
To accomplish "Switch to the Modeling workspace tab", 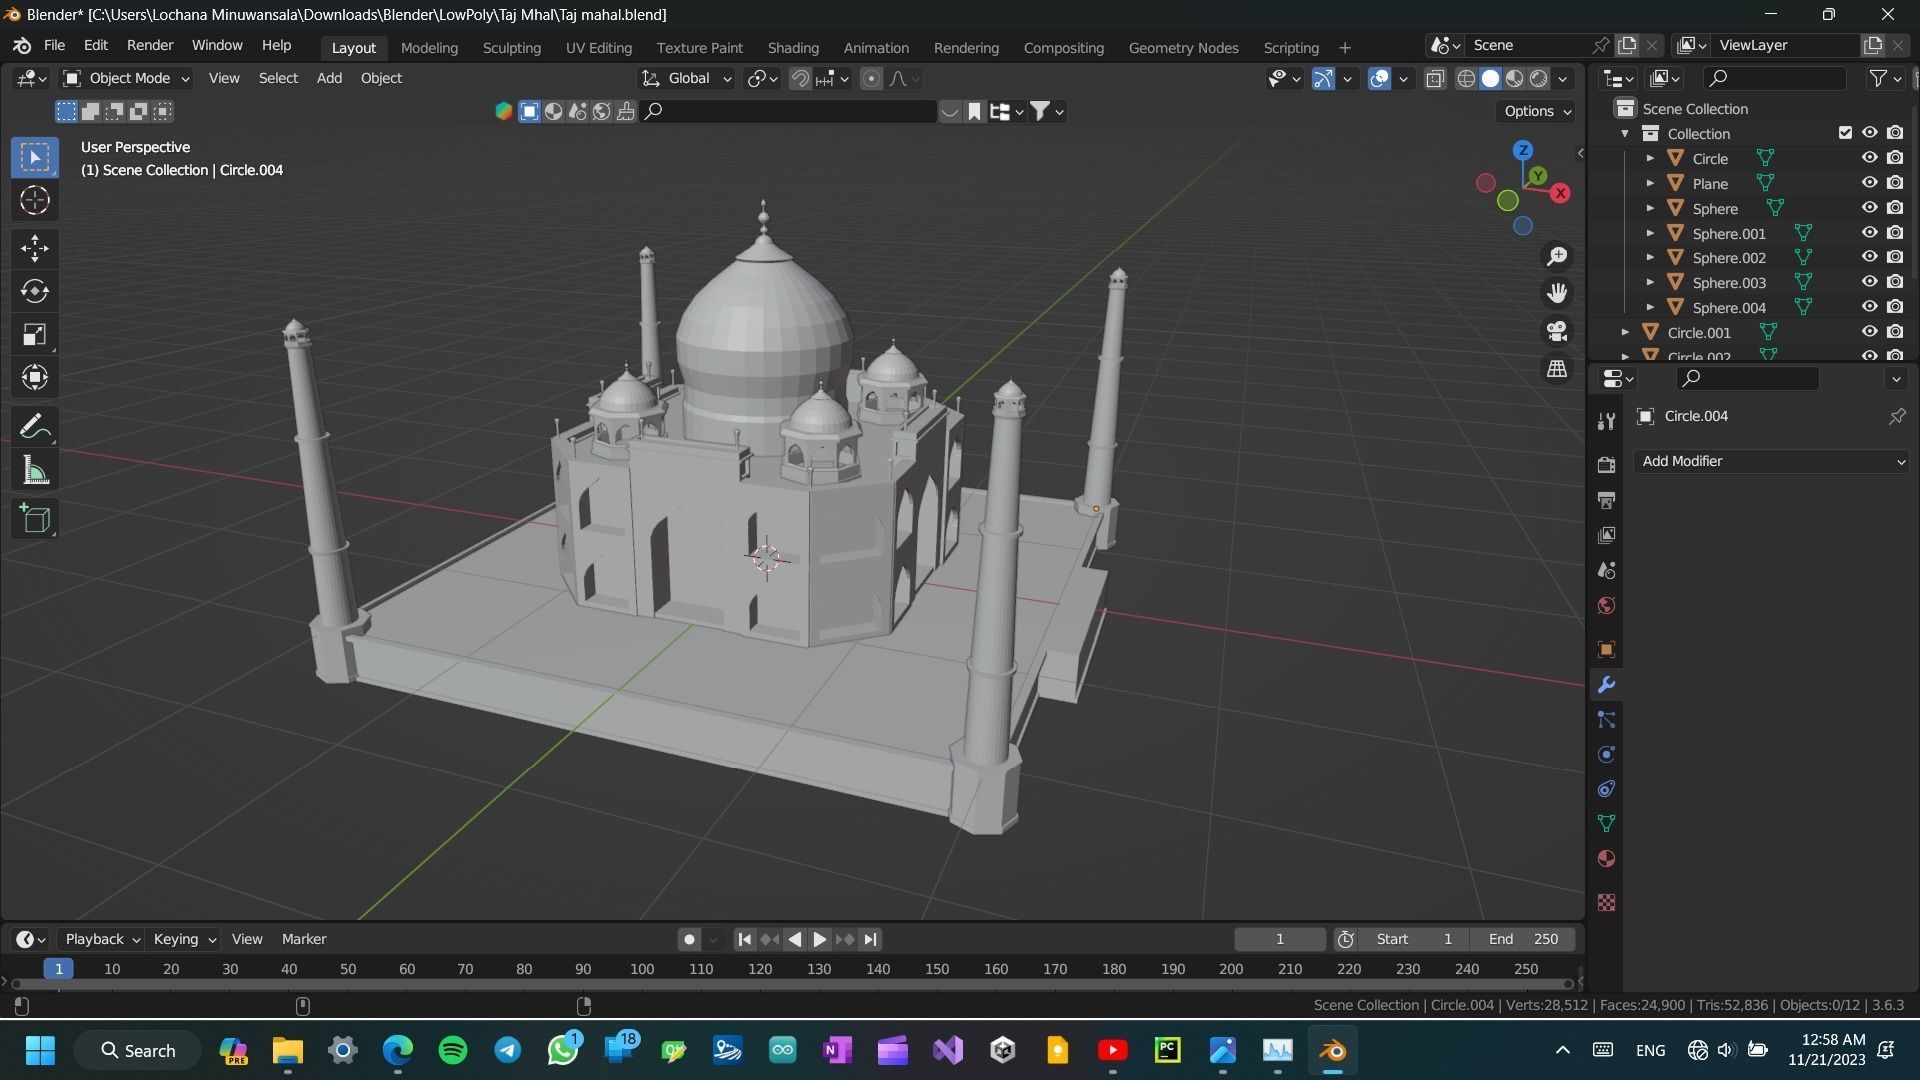I will [429, 47].
